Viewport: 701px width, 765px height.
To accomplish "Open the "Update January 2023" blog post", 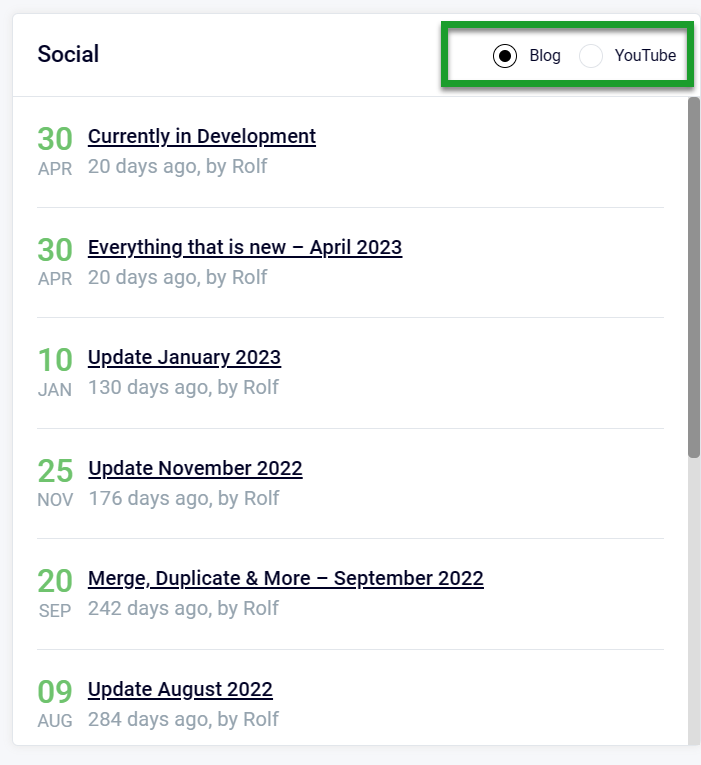I will (184, 357).
